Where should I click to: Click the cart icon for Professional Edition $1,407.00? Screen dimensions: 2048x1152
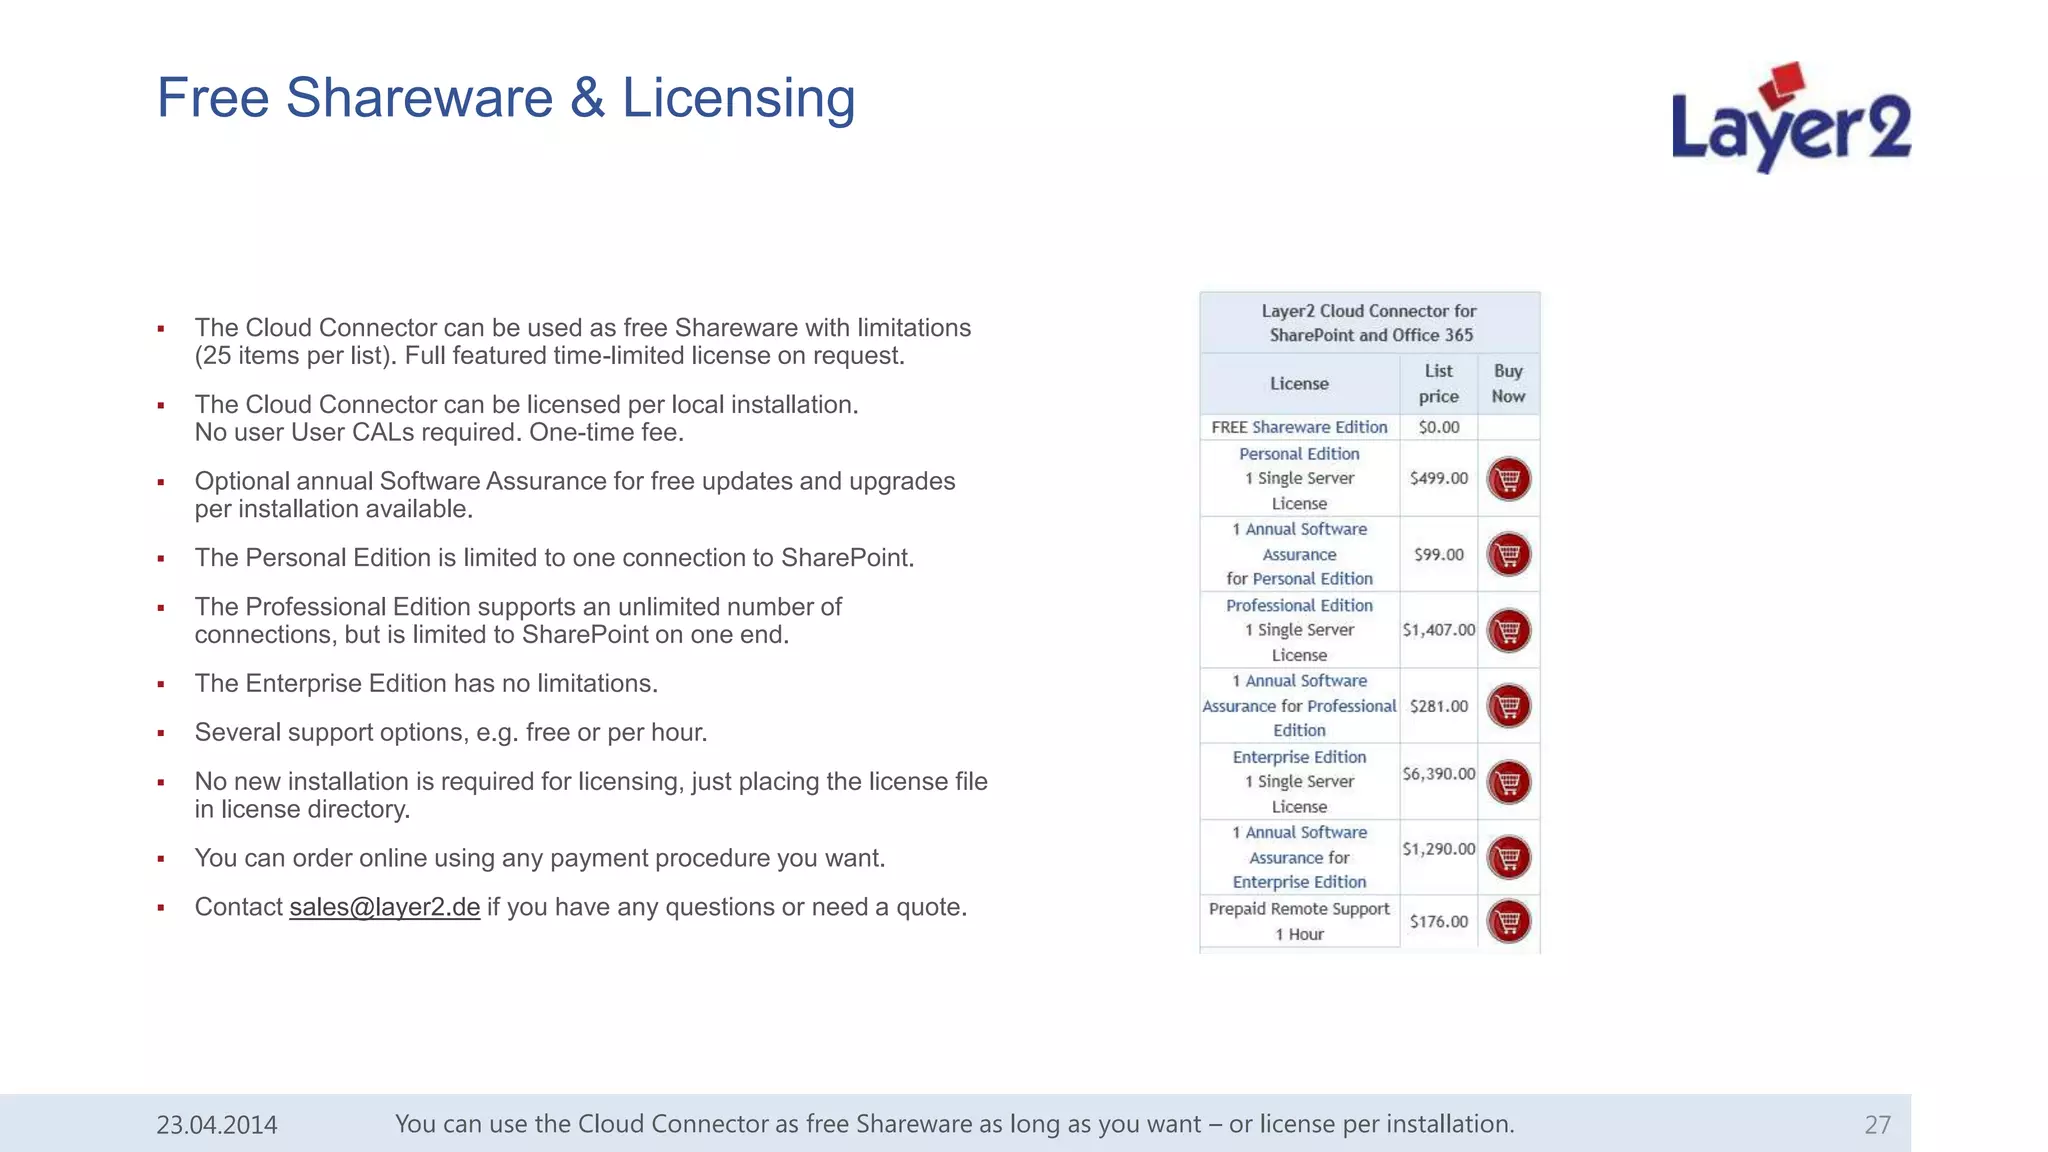tap(1508, 631)
